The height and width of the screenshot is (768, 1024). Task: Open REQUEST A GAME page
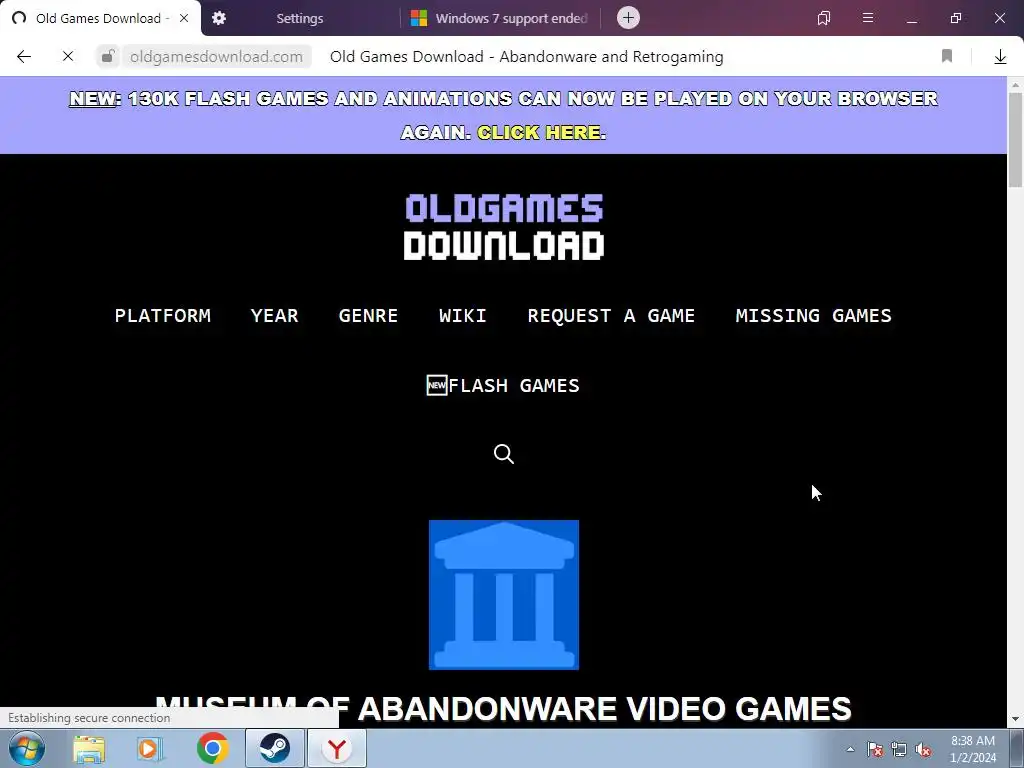[611, 315]
